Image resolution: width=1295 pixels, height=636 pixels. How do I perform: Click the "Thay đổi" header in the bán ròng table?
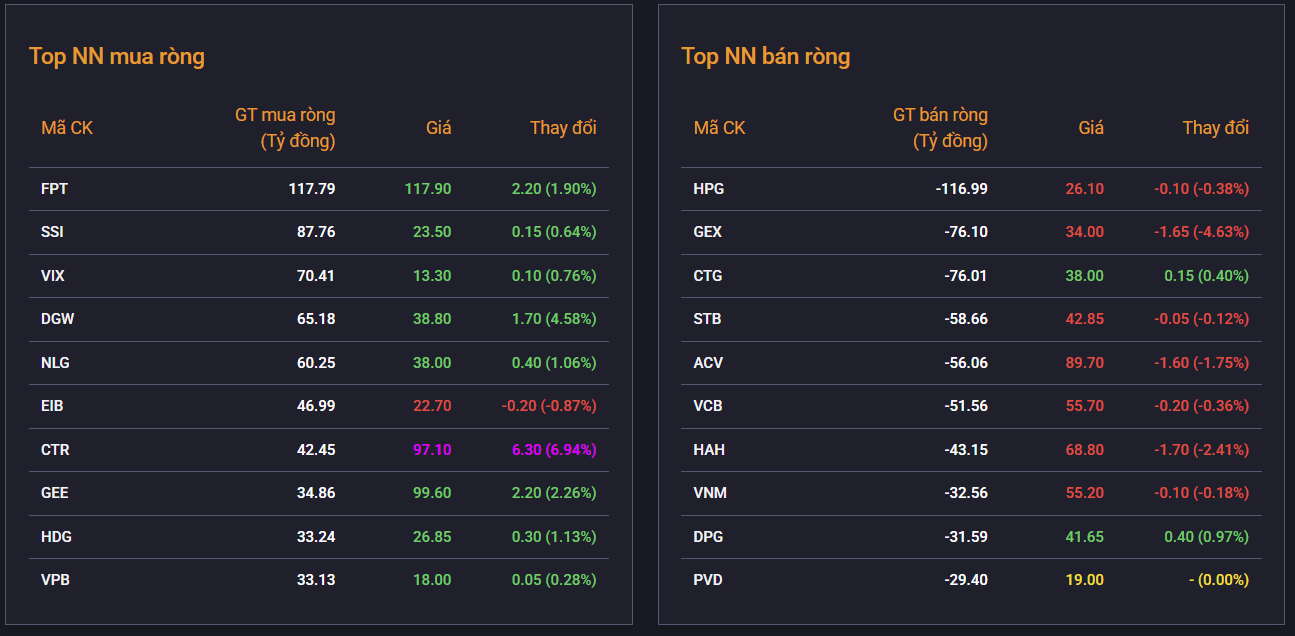coord(1216,128)
